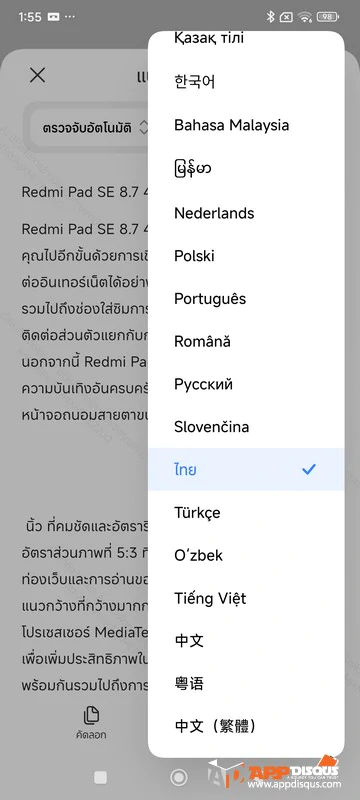Screen dimensions: 360x800
Task: Choose the Burmese မြန်မာ language entry
Action: click(x=246, y=169)
